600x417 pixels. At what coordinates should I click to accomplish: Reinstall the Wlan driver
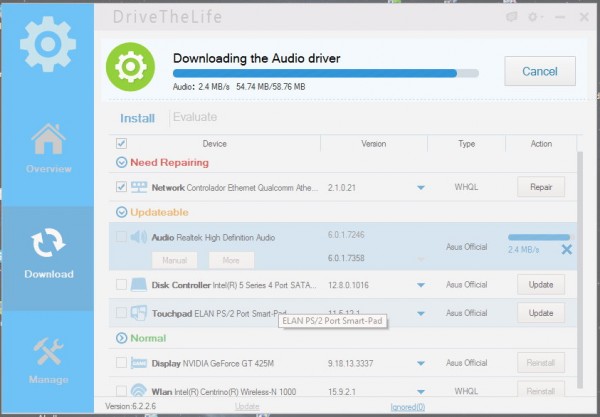pos(541,391)
